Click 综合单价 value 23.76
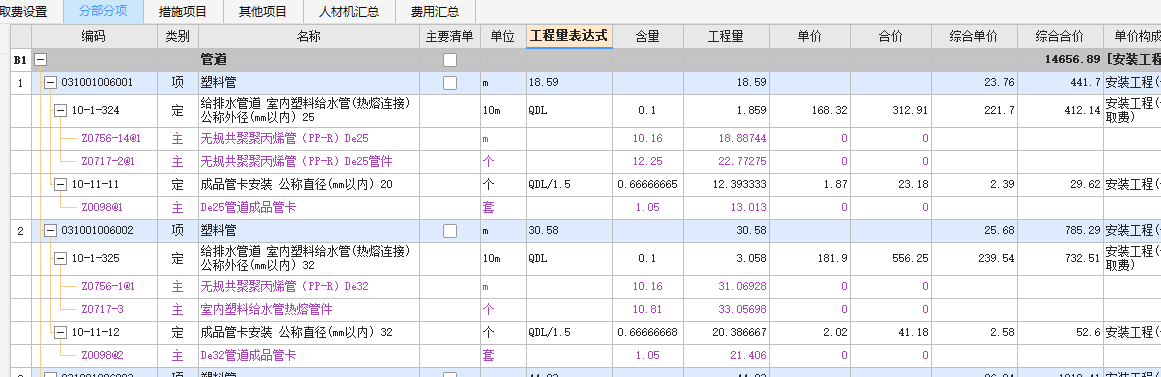1161x377 pixels. click(x=1000, y=83)
